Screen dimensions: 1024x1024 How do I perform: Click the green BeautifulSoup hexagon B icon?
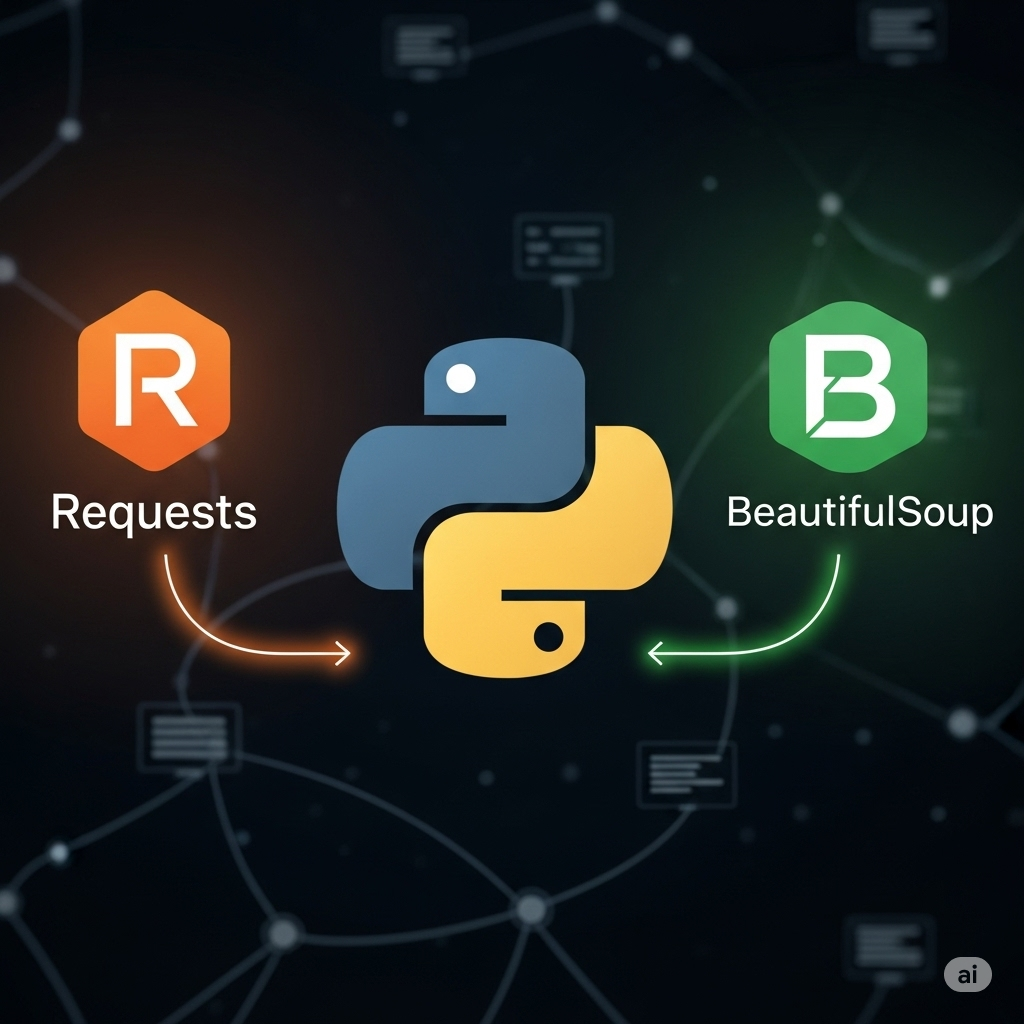848,387
